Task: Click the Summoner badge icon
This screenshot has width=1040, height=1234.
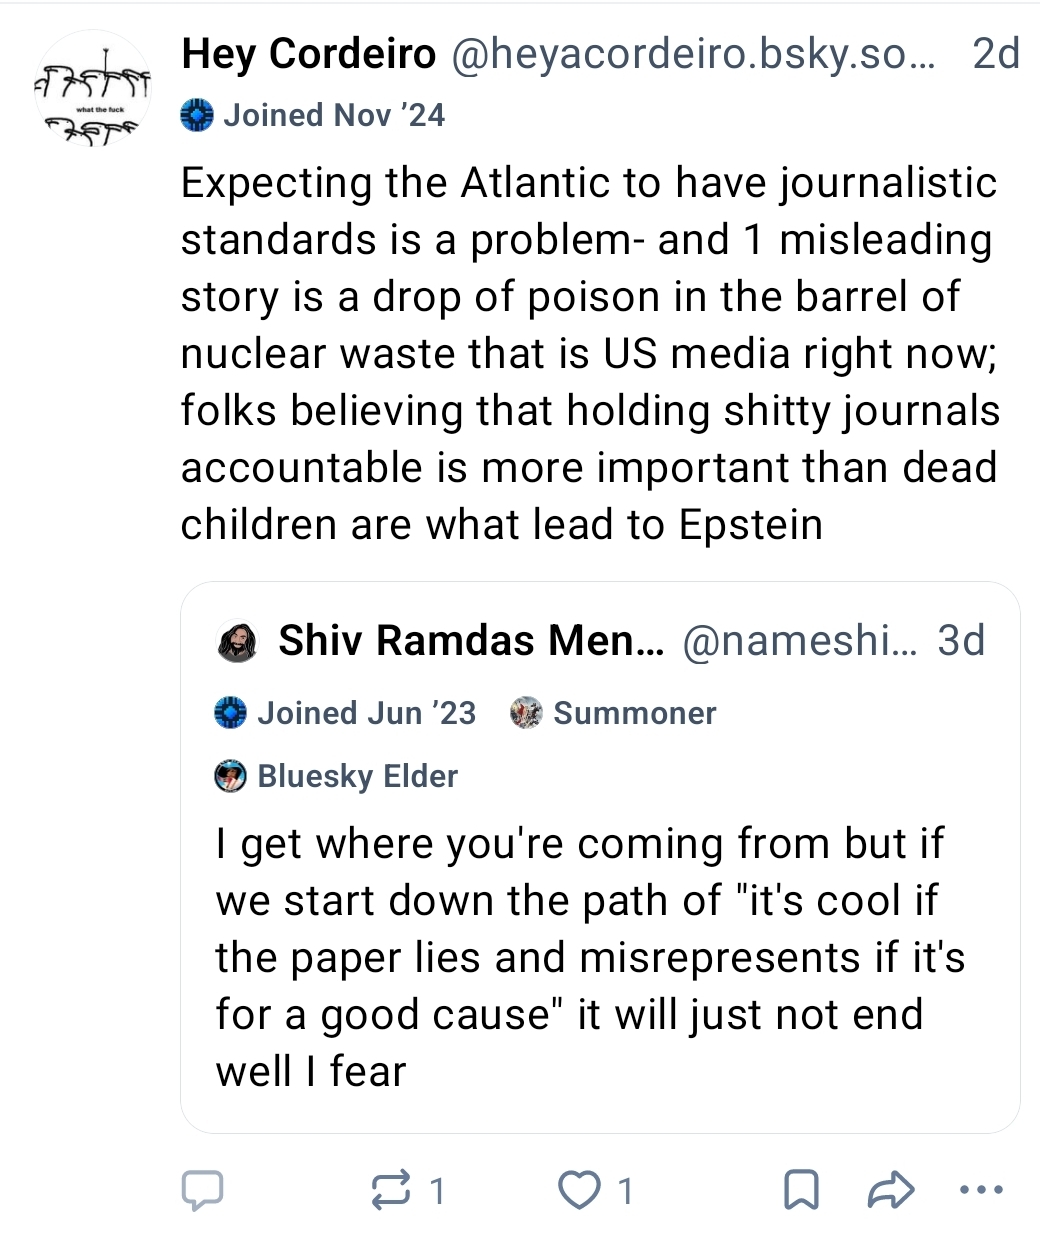Action: tap(526, 713)
